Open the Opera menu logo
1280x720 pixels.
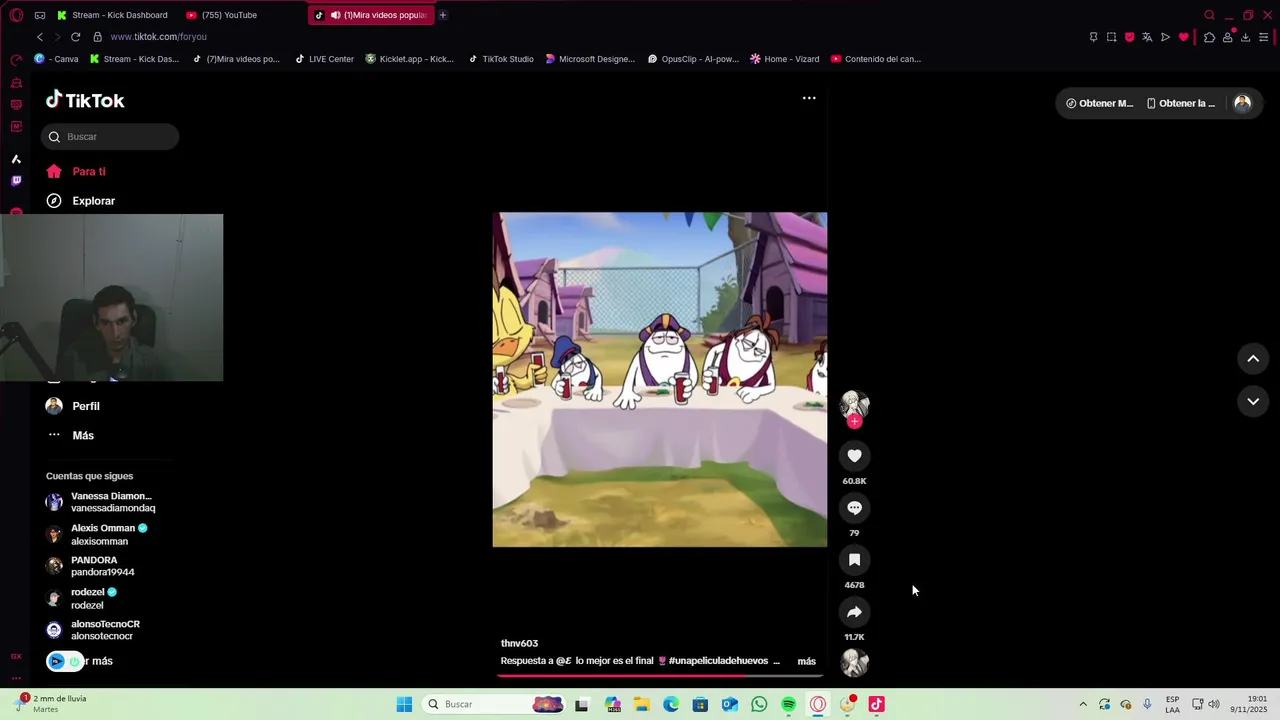coord(16,15)
